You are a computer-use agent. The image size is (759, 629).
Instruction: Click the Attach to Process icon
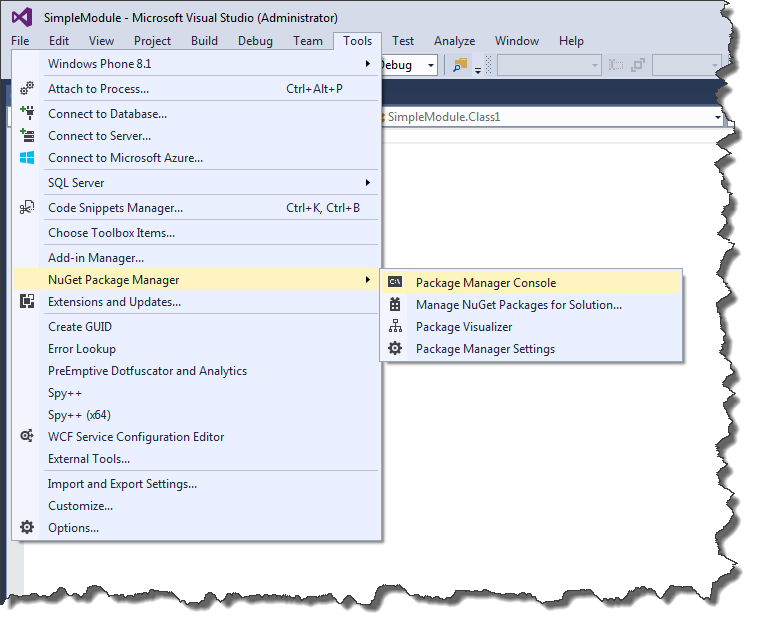click(x=27, y=89)
